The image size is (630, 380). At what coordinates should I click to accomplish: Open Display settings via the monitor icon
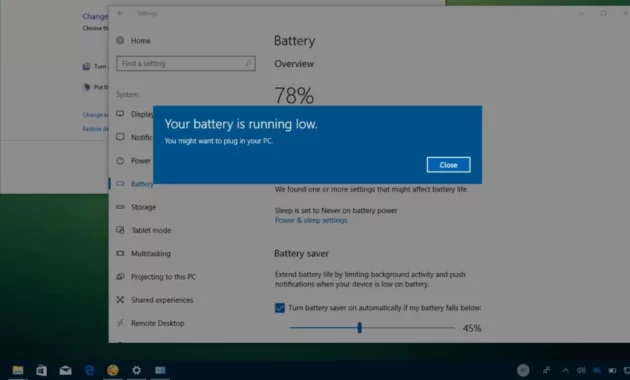tap(120, 114)
